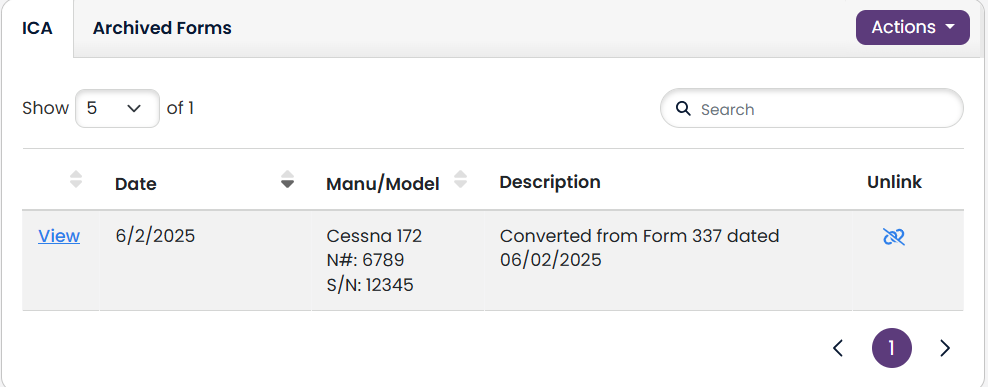Sort by the Date column arrows
Viewport: 988px width, 387px height.
[x=287, y=180]
